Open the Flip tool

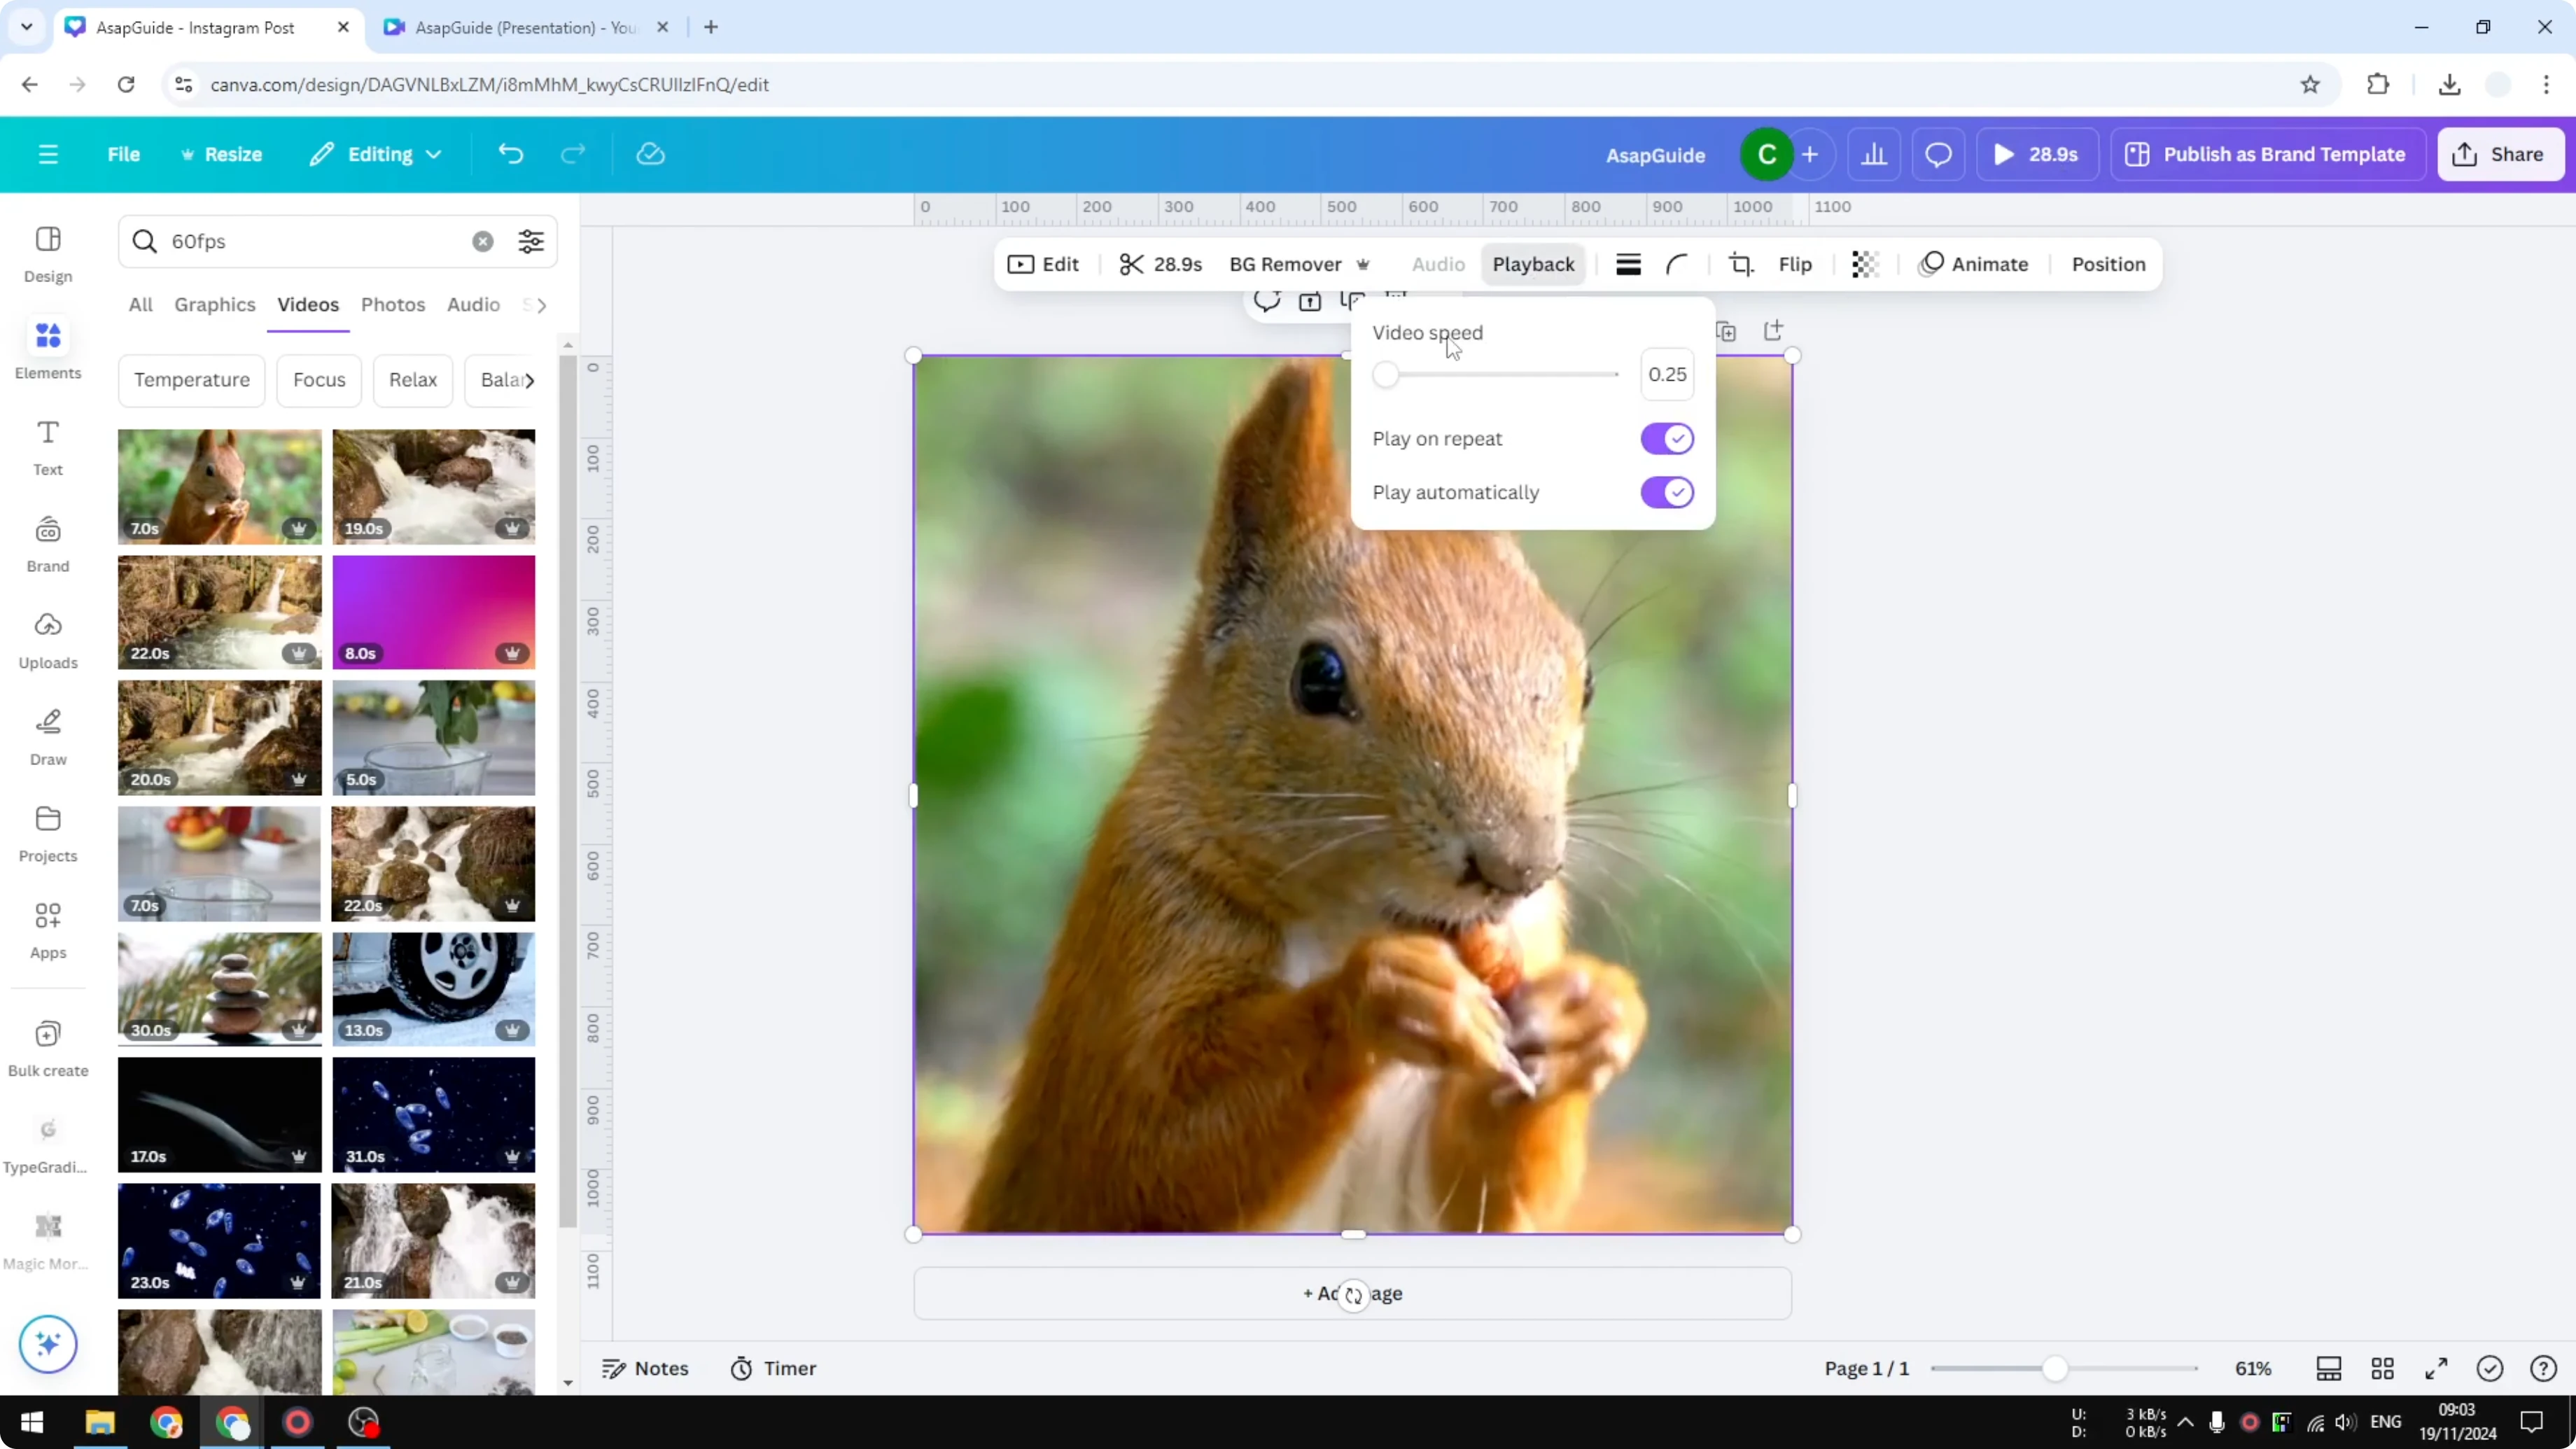[x=1795, y=264]
